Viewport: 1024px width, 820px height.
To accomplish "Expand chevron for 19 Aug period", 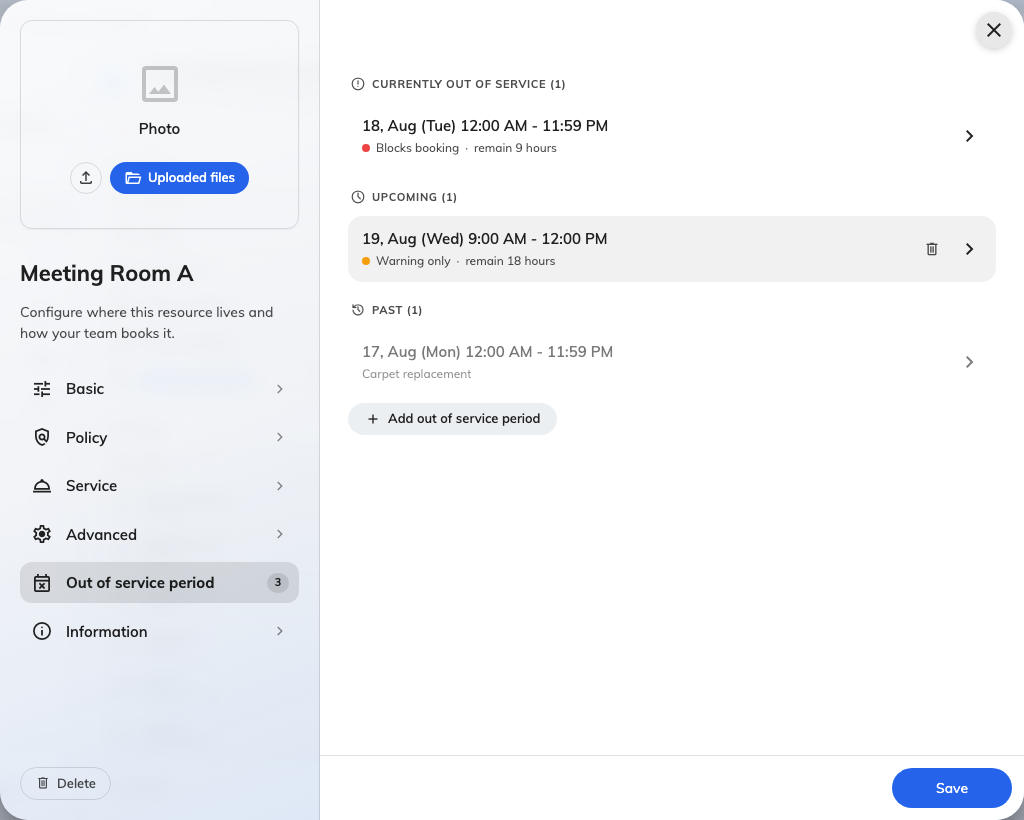I will (x=970, y=249).
